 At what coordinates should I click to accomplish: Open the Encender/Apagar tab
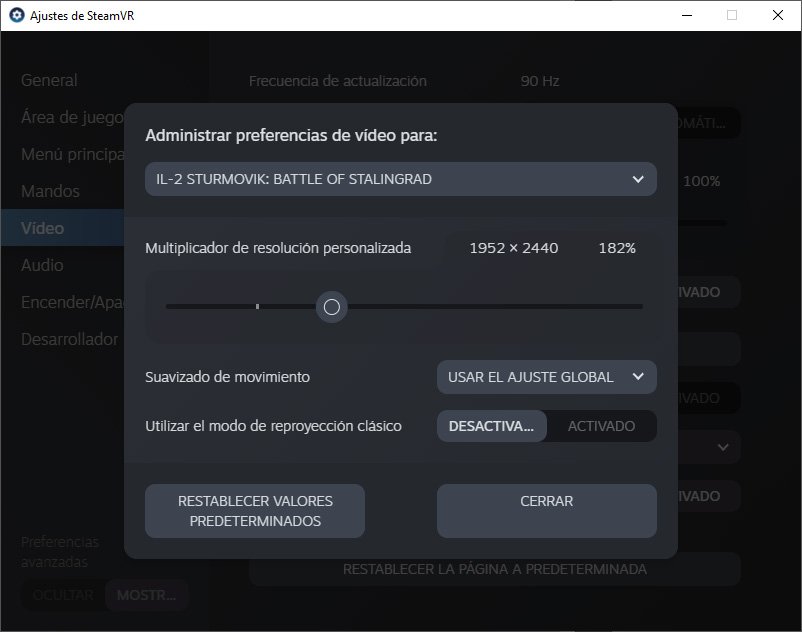(x=72, y=302)
